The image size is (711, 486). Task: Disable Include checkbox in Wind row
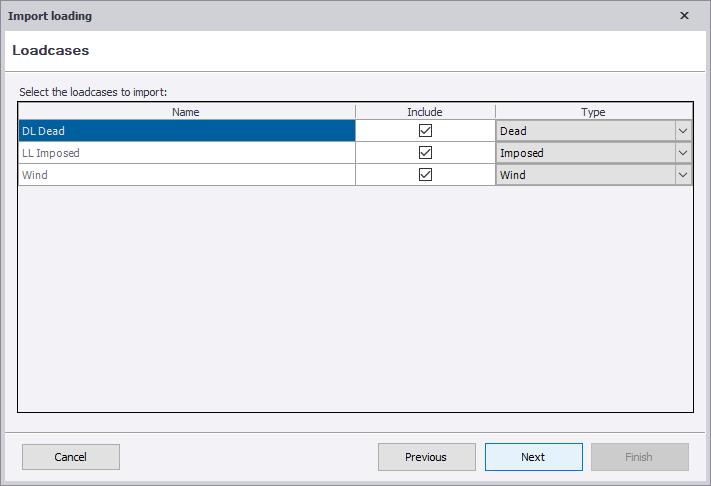pos(425,175)
